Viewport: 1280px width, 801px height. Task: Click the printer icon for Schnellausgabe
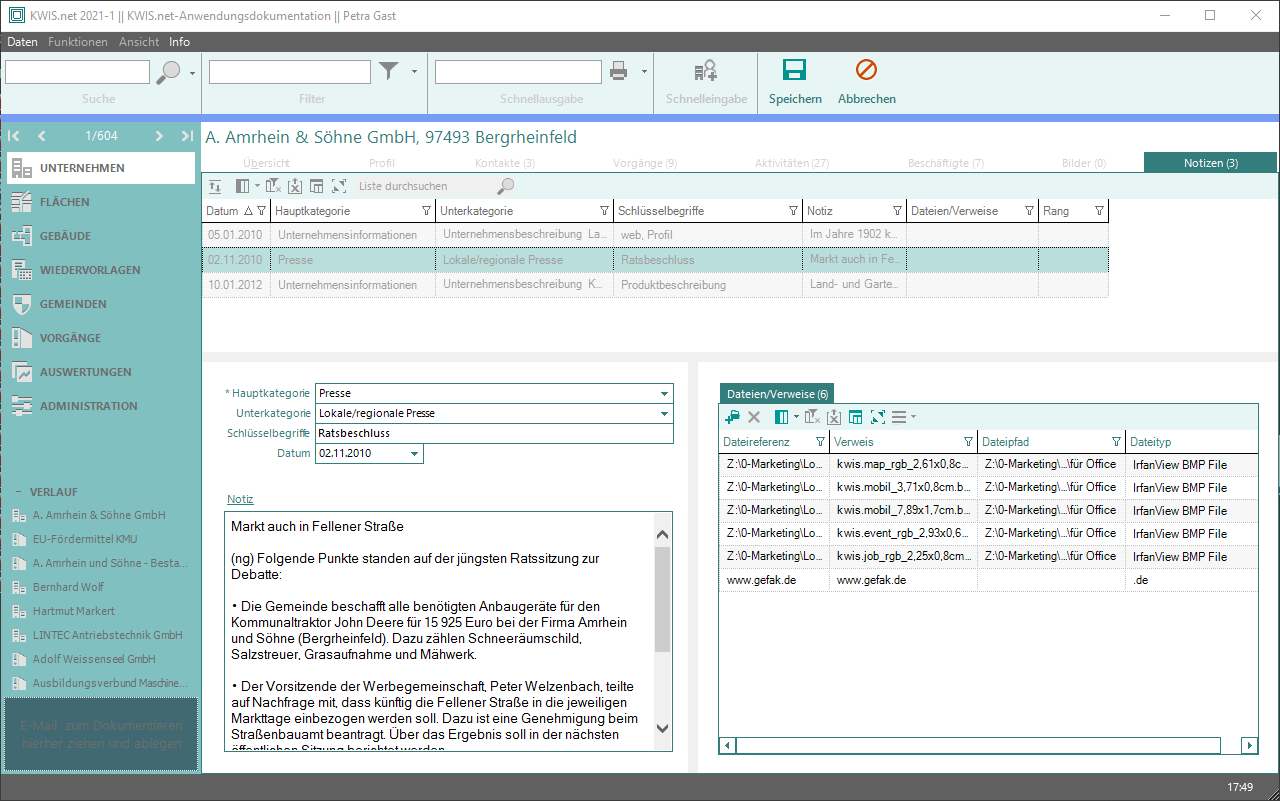point(619,71)
